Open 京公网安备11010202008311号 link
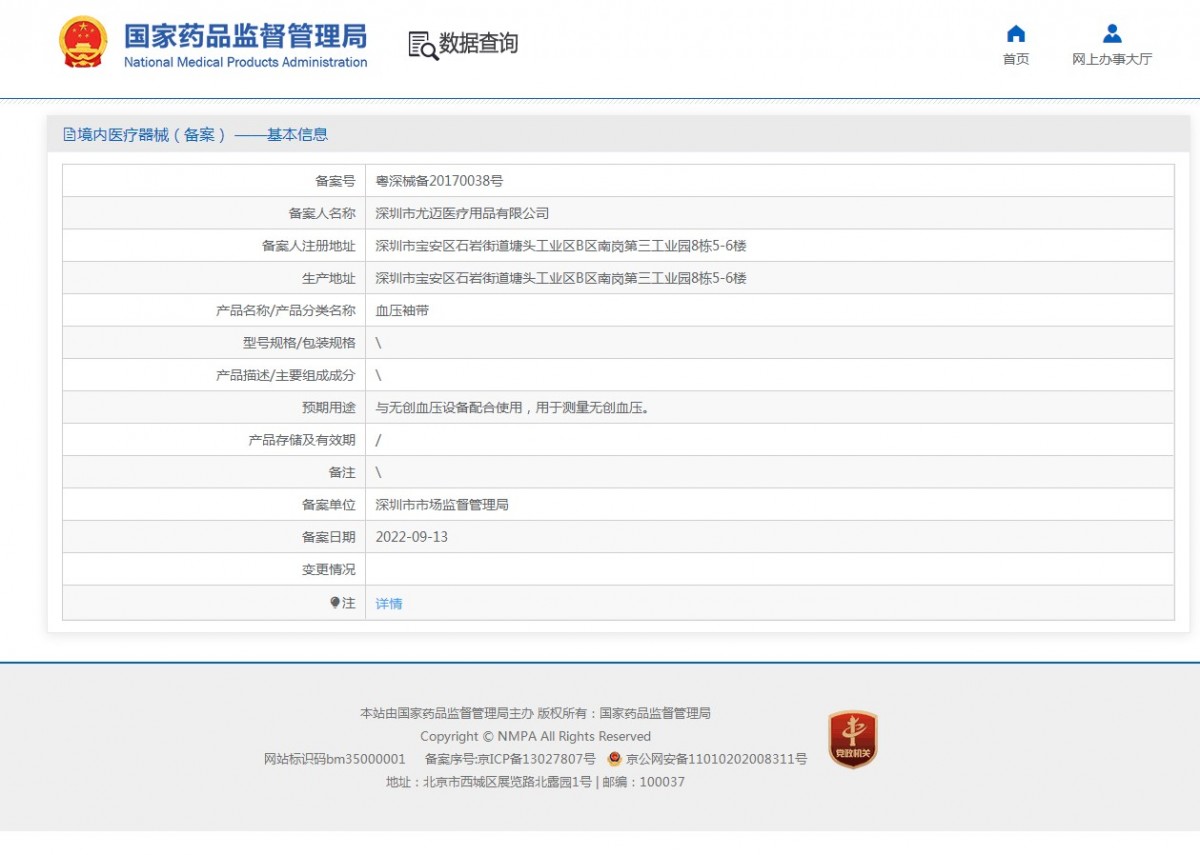 716,759
